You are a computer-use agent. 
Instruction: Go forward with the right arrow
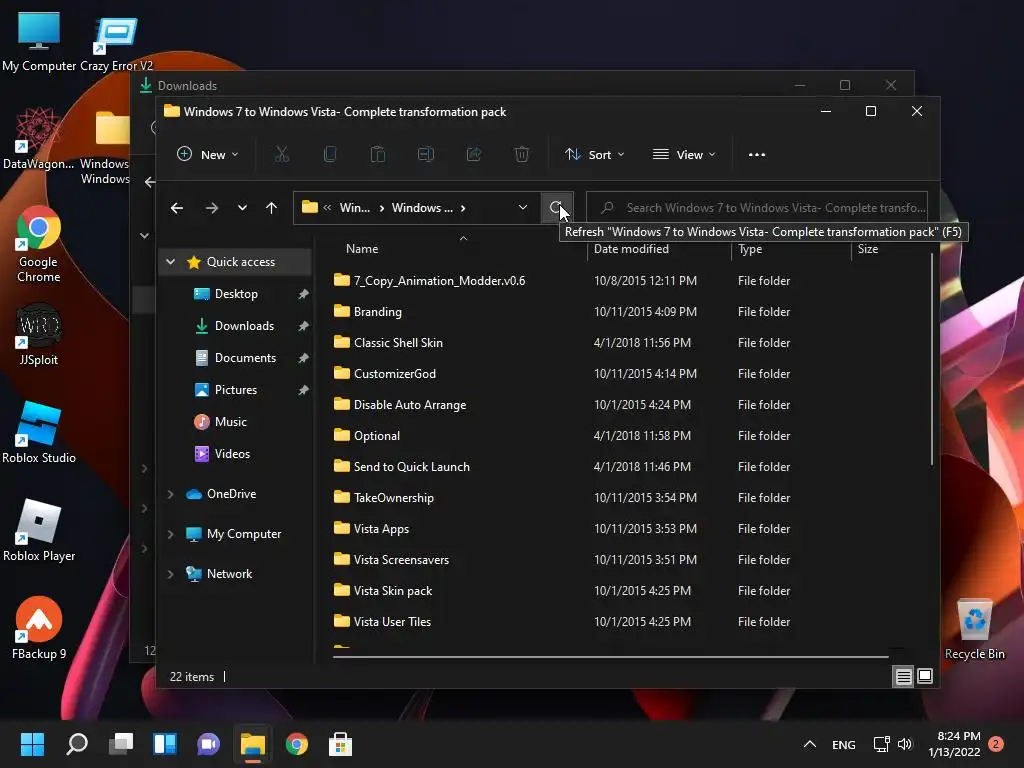(212, 208)
